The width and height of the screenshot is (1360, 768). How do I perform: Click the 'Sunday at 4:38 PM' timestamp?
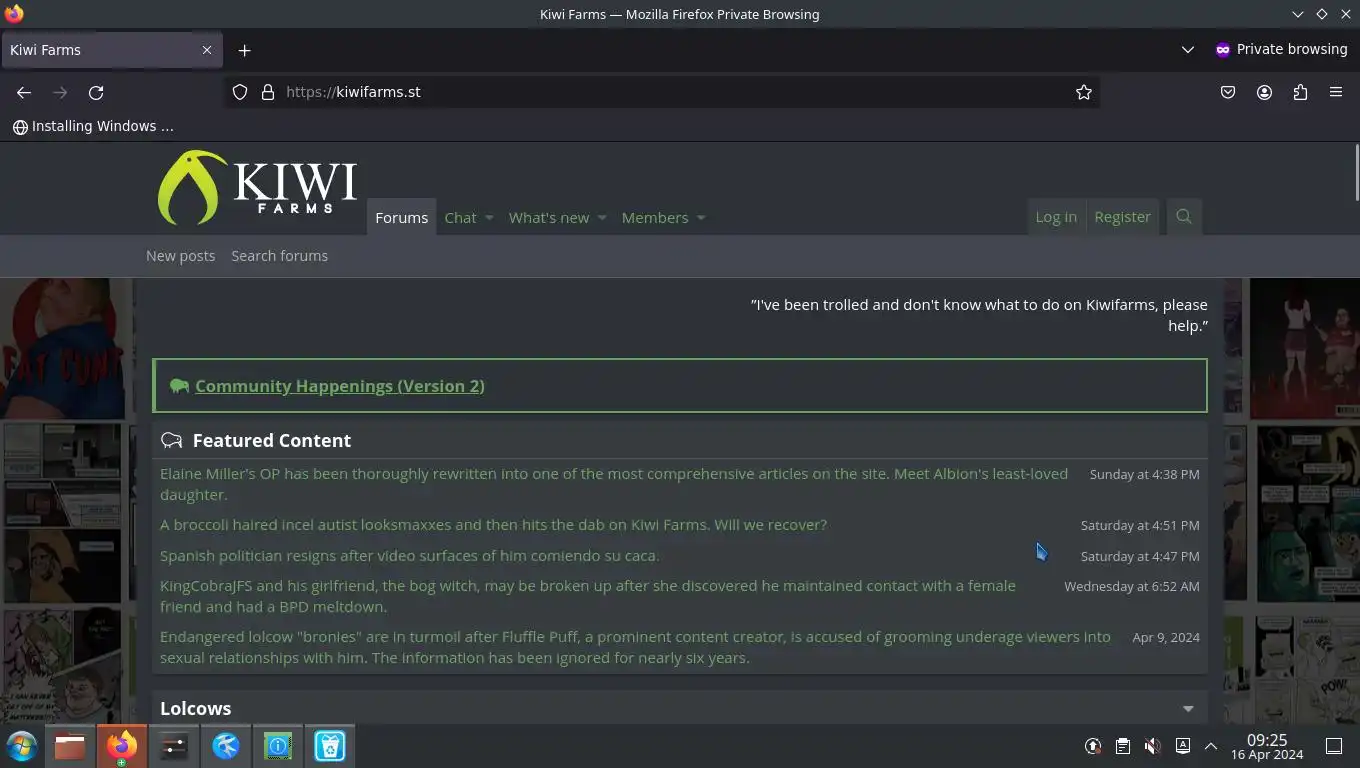tap(1144, 475)
